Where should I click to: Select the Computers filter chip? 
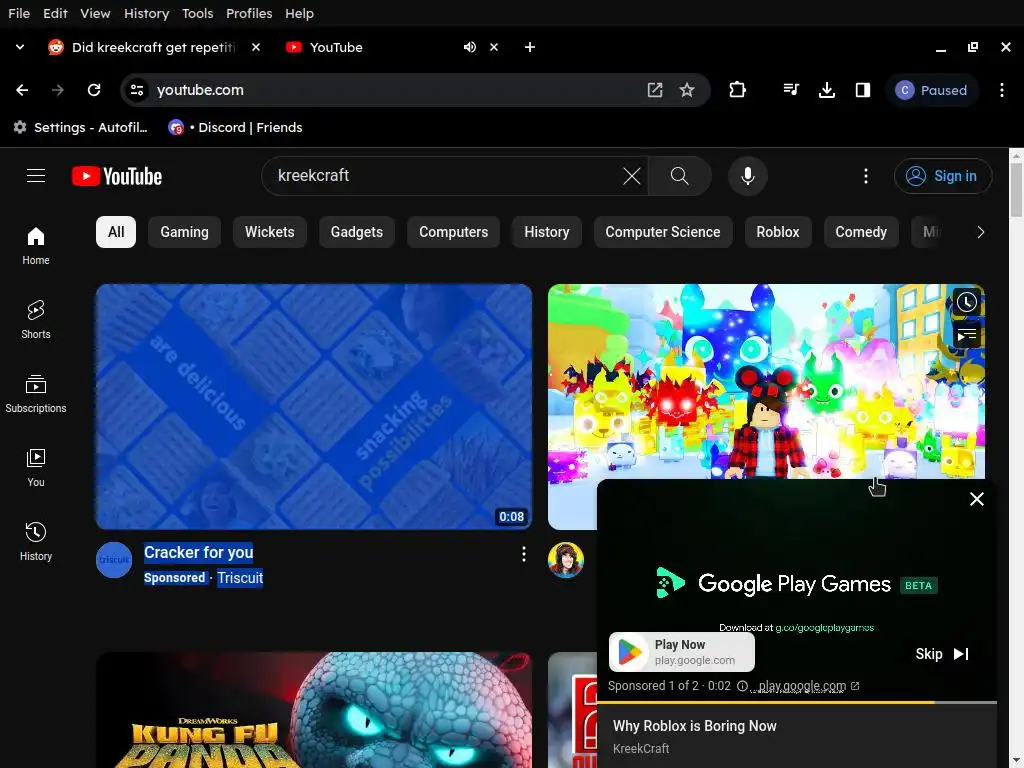(x=453, y=232)
